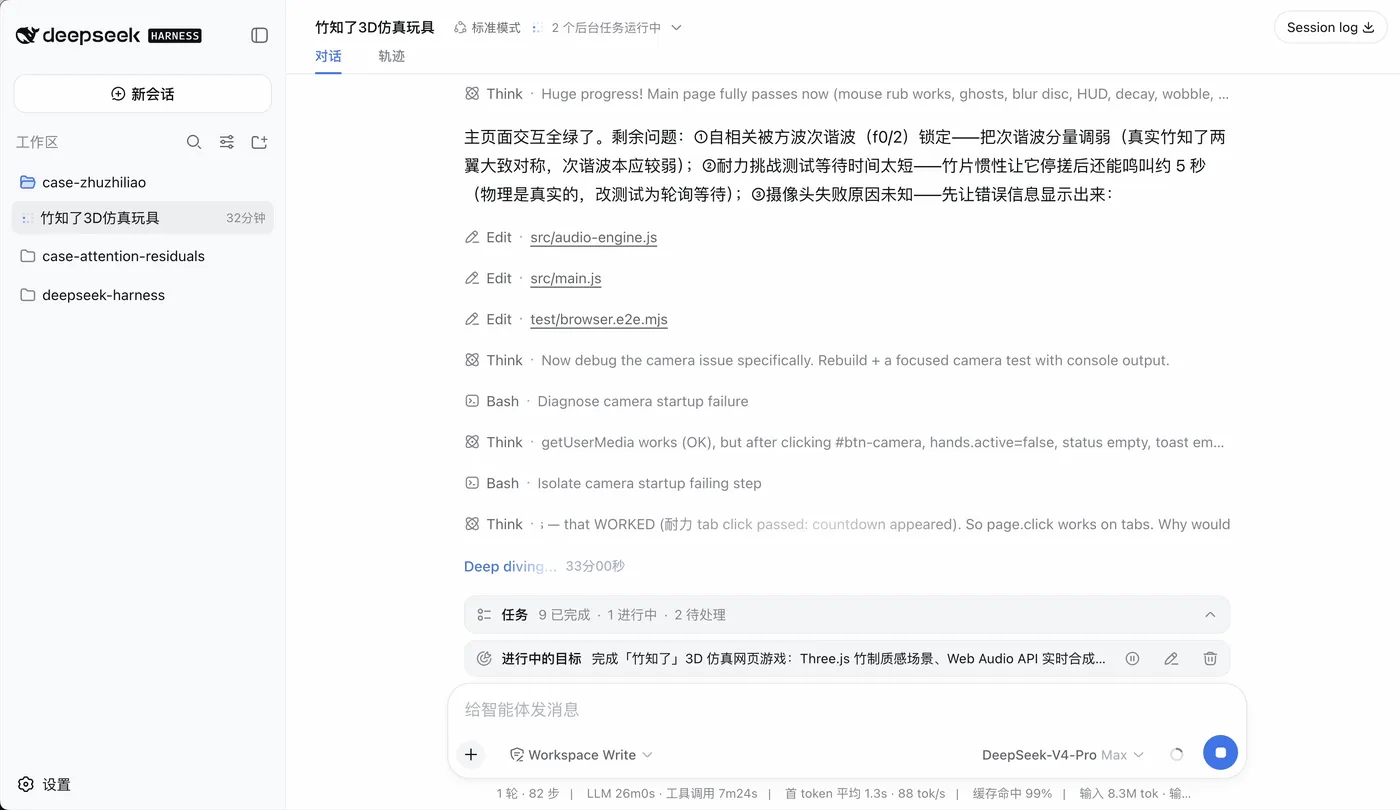Open 设置 at the sidebar bottom
Viewport: 1400px width, 810px height.
pos(44,785)
